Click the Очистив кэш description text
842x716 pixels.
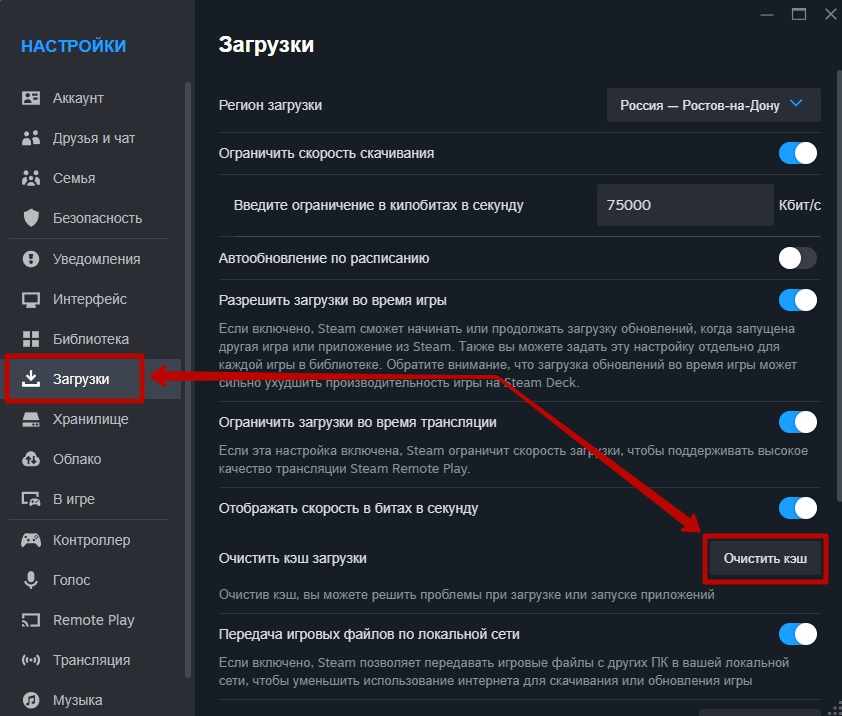[x=467, y=595]
